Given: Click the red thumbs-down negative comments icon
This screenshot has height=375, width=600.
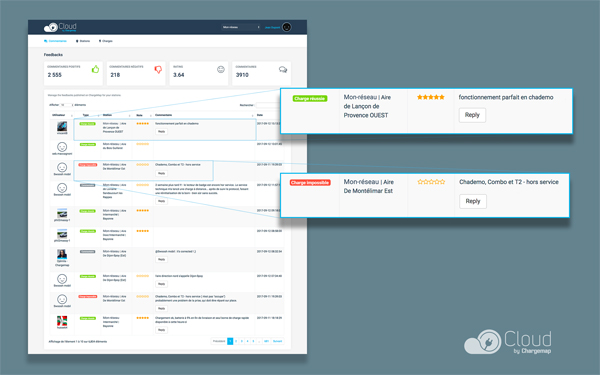Looking at the screenshot, I should tap(158, 70).
